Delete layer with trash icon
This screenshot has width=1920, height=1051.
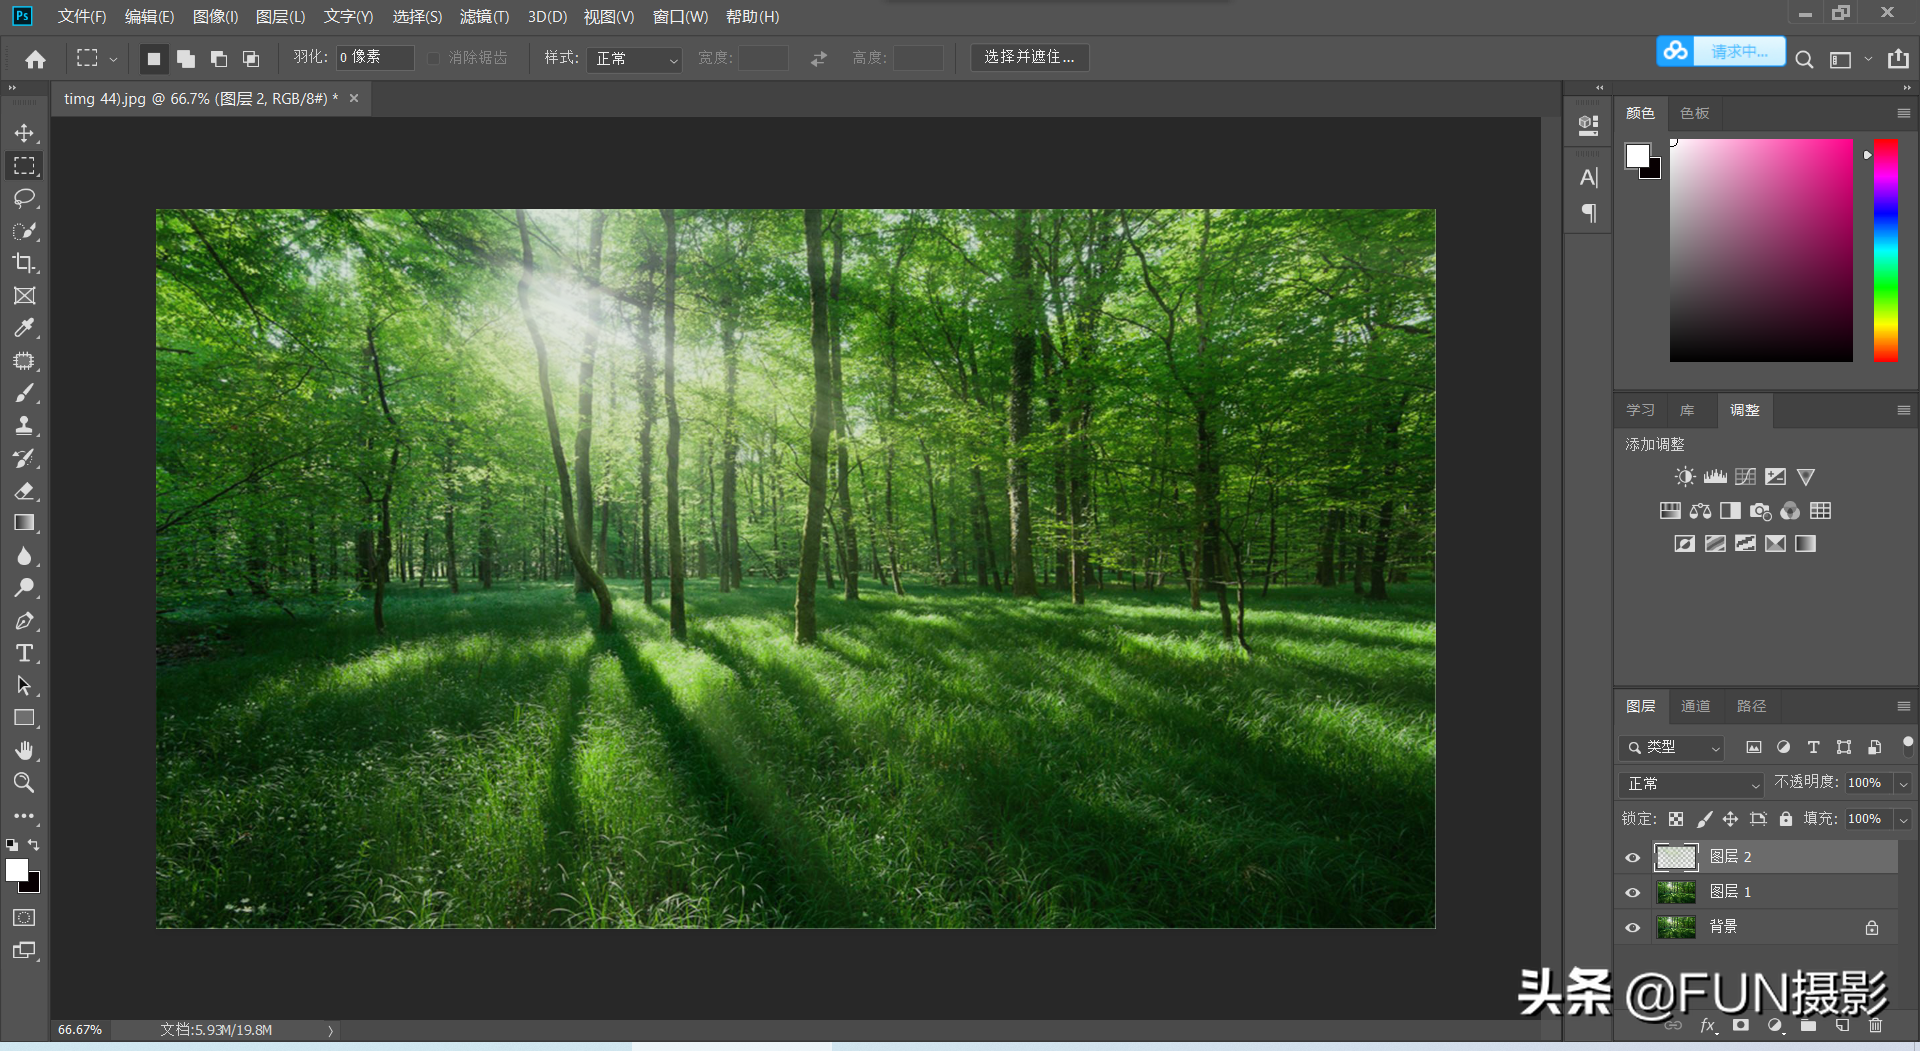[x=1875, y=1025]
